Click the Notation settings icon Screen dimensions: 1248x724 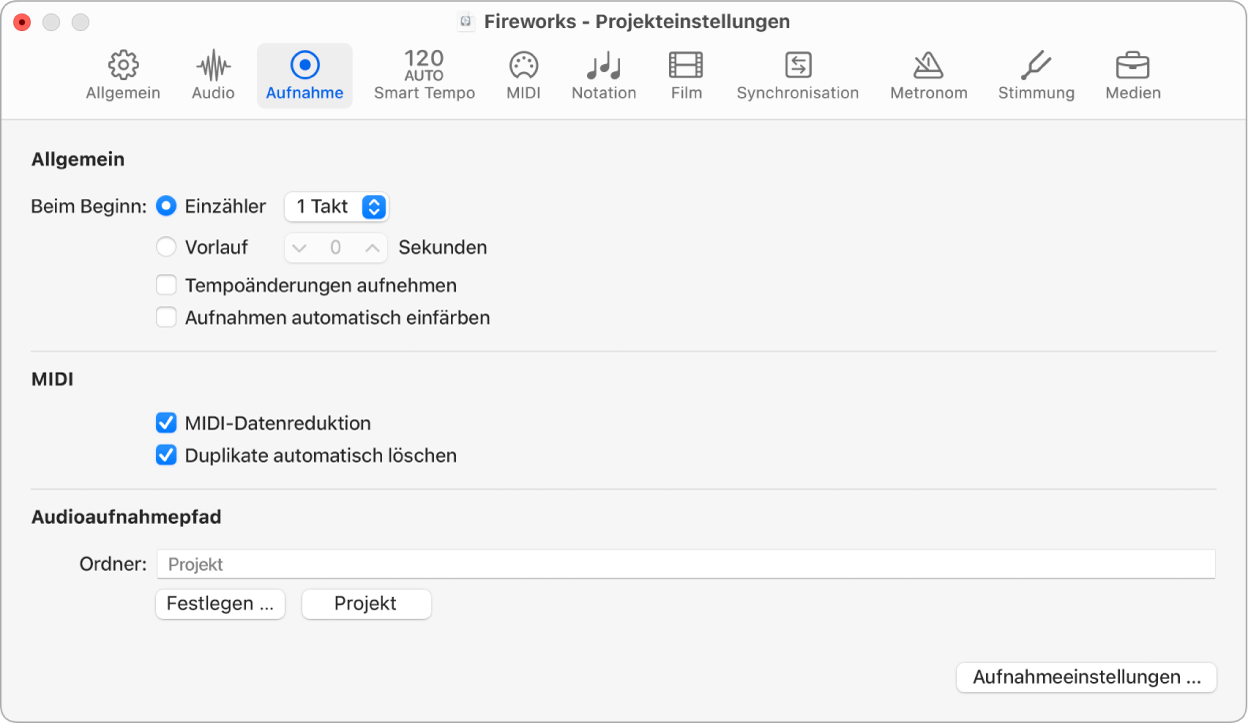click(x=603, y=75)
